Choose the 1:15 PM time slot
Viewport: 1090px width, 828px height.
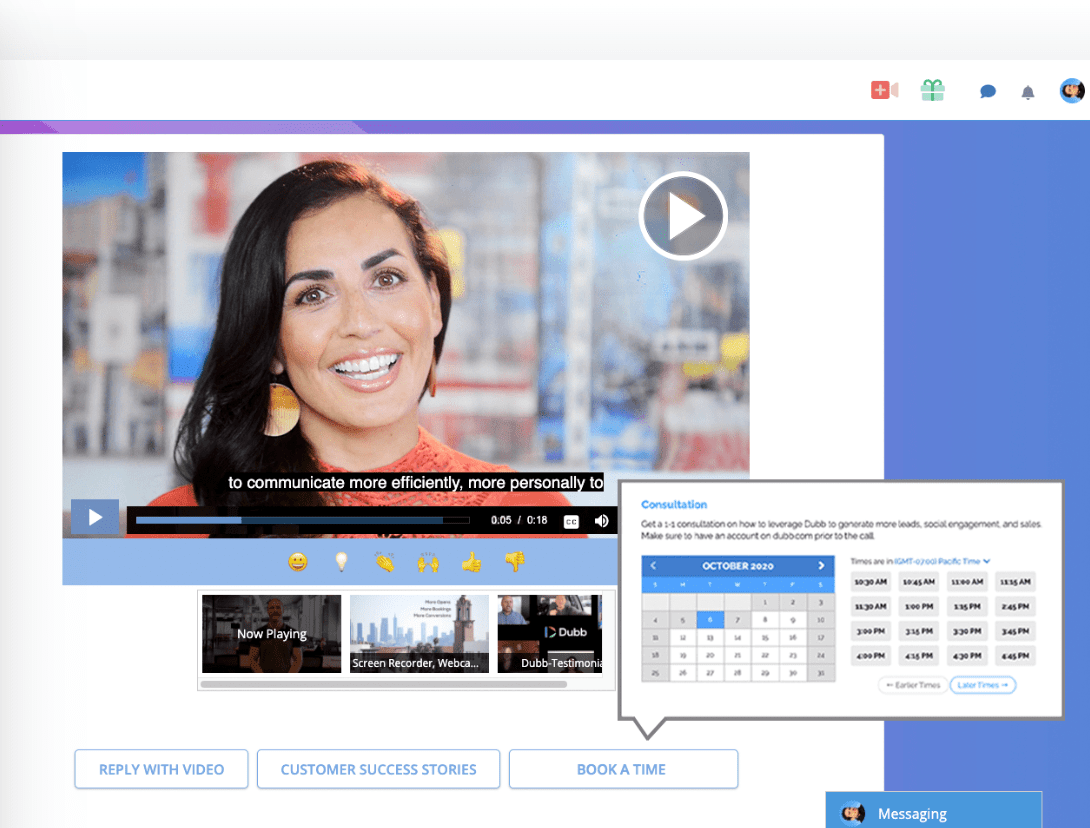[x=967, y=607]
